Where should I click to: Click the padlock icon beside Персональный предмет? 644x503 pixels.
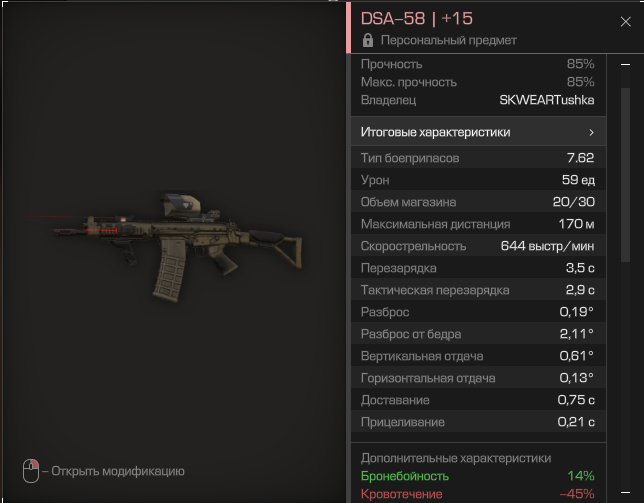pos(368,40)
